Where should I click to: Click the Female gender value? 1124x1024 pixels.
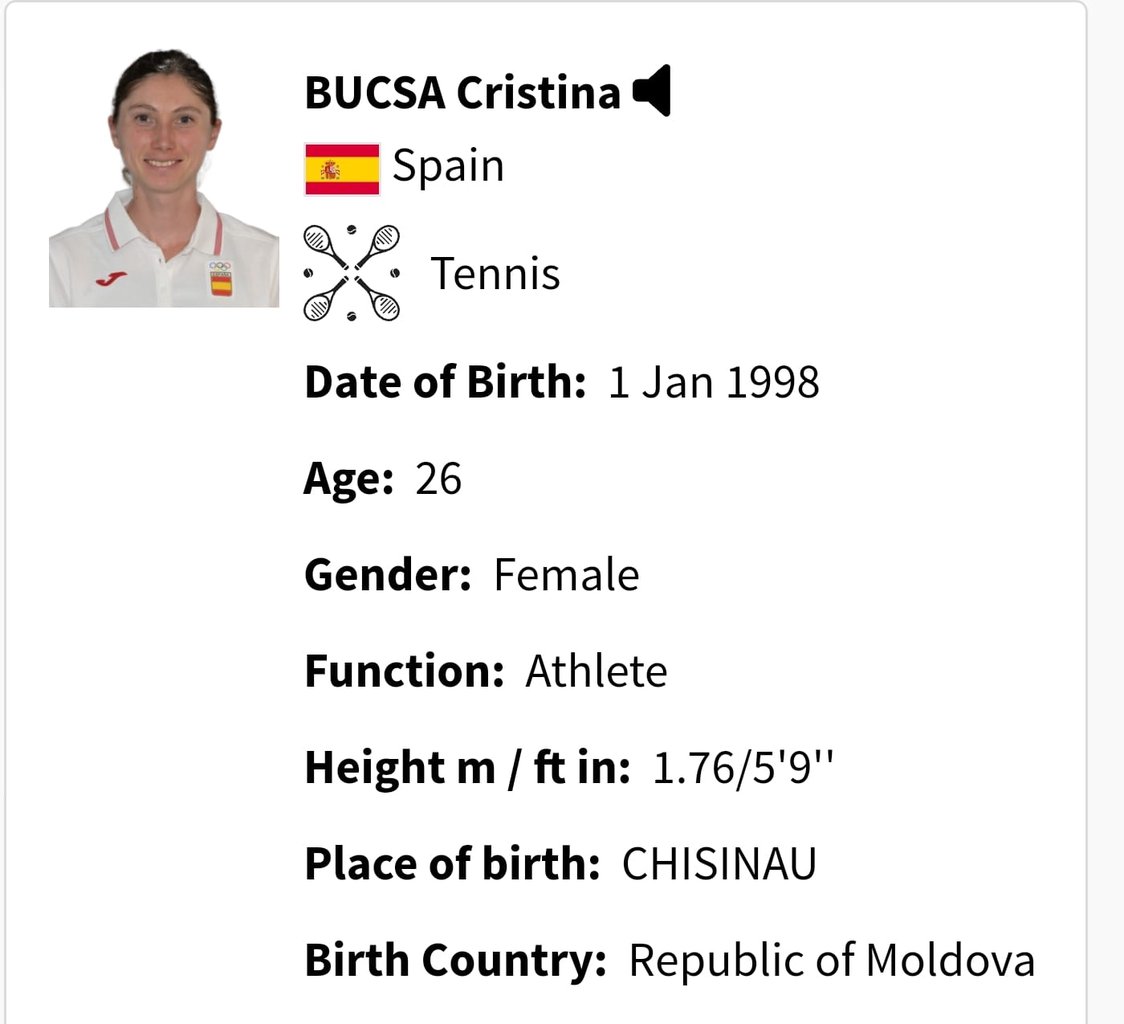(566, 575)
